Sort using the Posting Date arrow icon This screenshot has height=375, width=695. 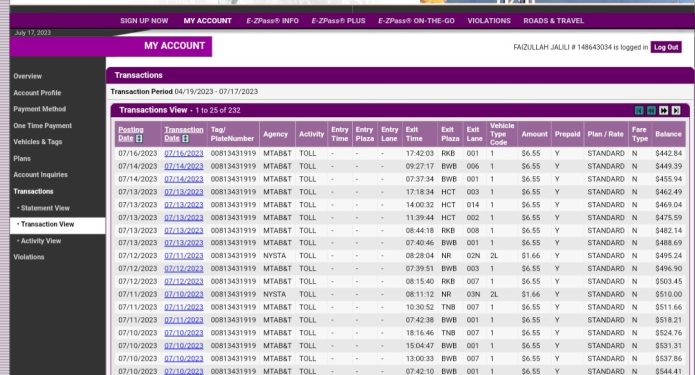pyautogui.click(x=139, y=138)
